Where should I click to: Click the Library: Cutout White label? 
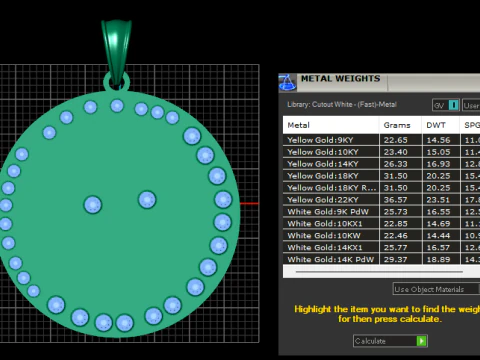click(x=342, y=104)
